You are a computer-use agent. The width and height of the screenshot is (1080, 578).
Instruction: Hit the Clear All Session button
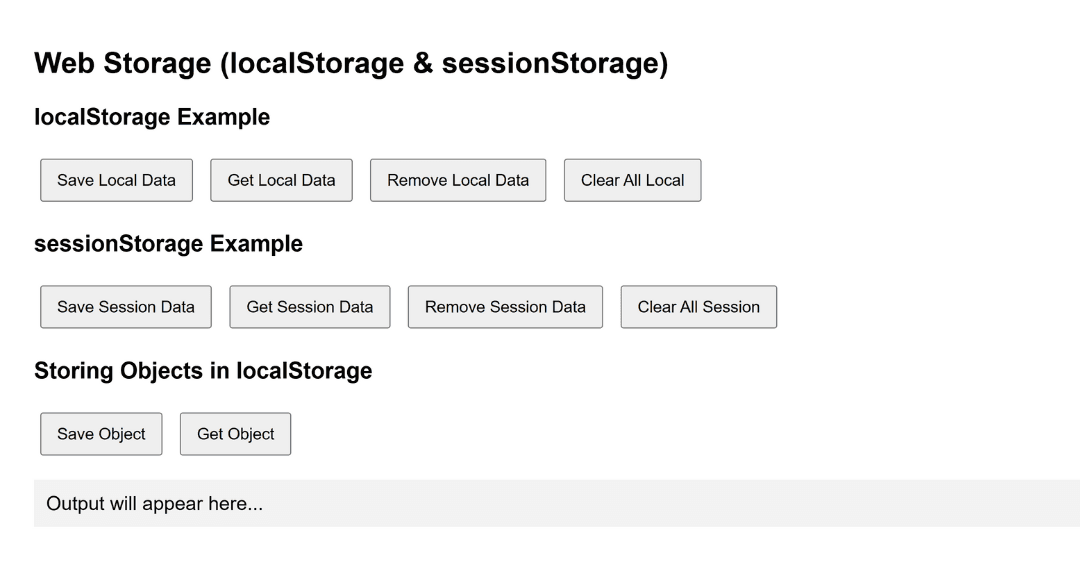[x=698, y=307]
